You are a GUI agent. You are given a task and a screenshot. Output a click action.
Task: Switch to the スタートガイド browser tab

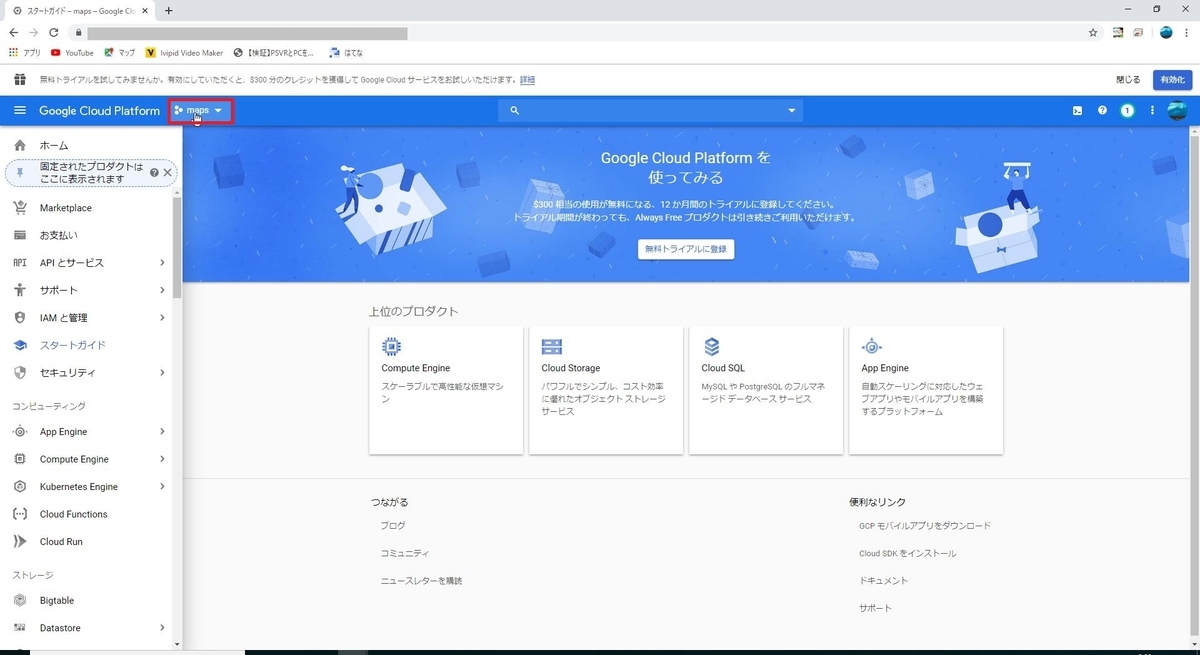[70, 11]
